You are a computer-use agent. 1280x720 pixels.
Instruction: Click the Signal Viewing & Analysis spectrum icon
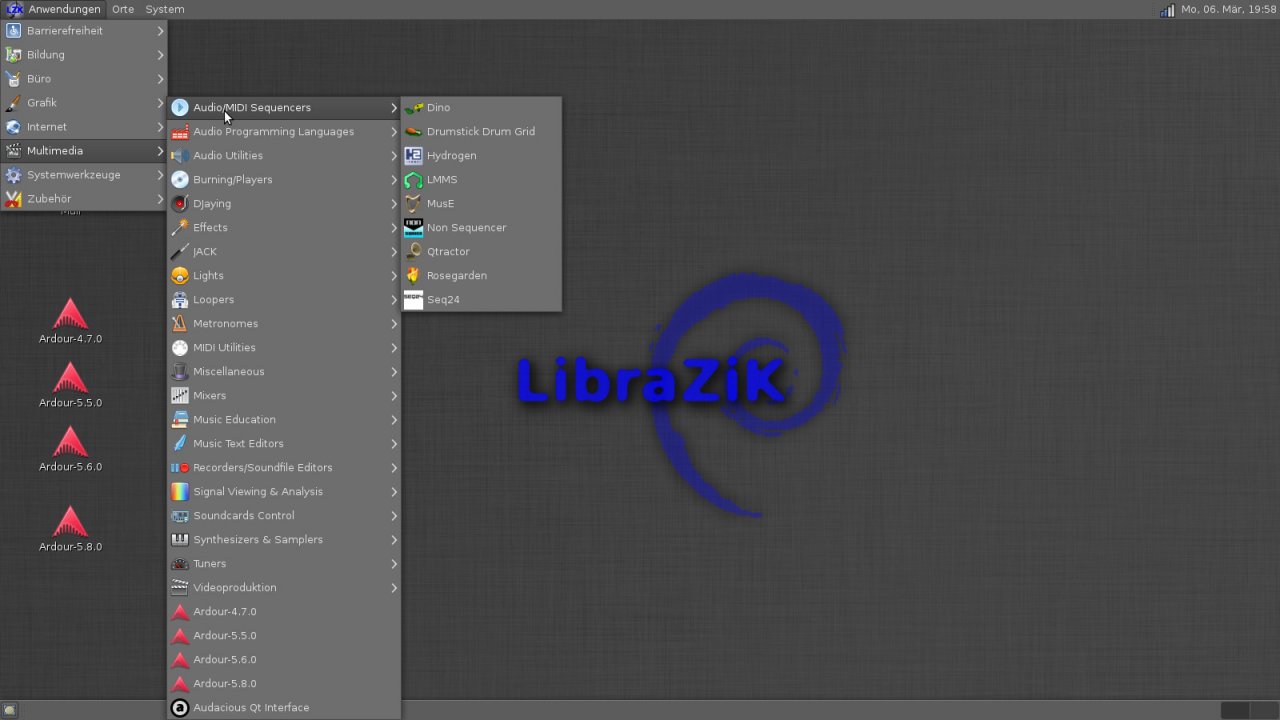tap(180, 492)
